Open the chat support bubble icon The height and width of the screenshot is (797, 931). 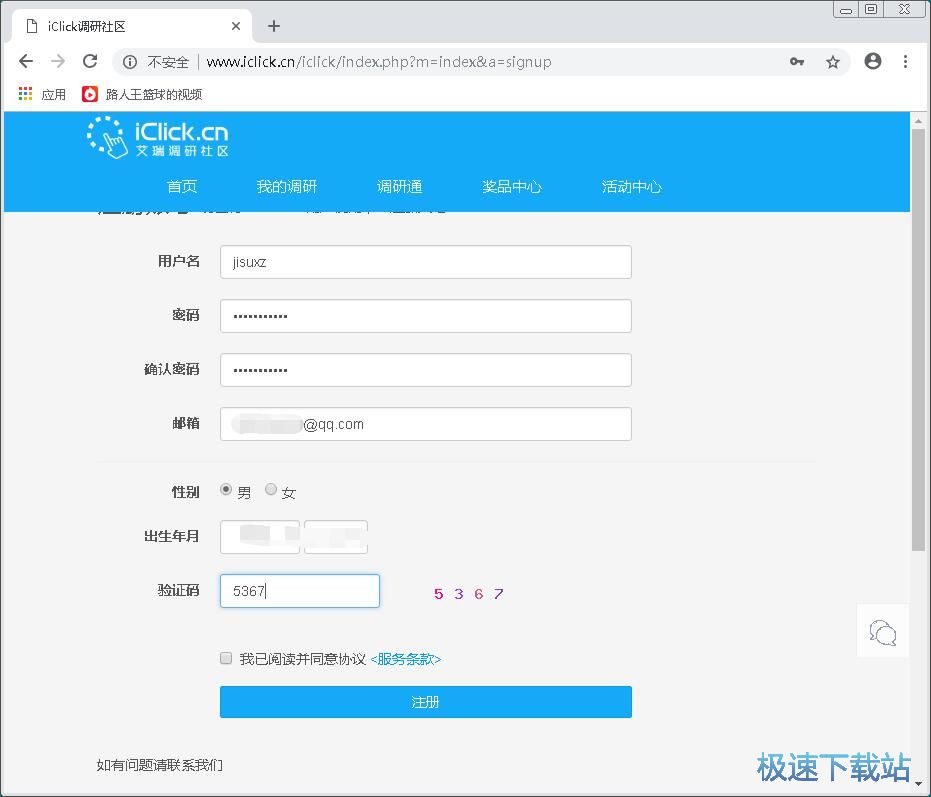[x=882, y=631]
